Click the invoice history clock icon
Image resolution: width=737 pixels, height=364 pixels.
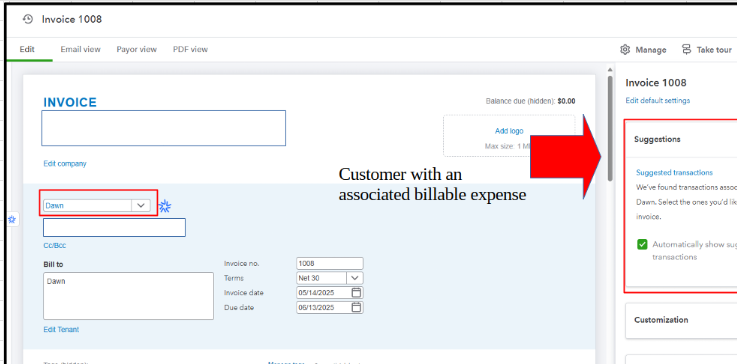click(x=28, y=19)
